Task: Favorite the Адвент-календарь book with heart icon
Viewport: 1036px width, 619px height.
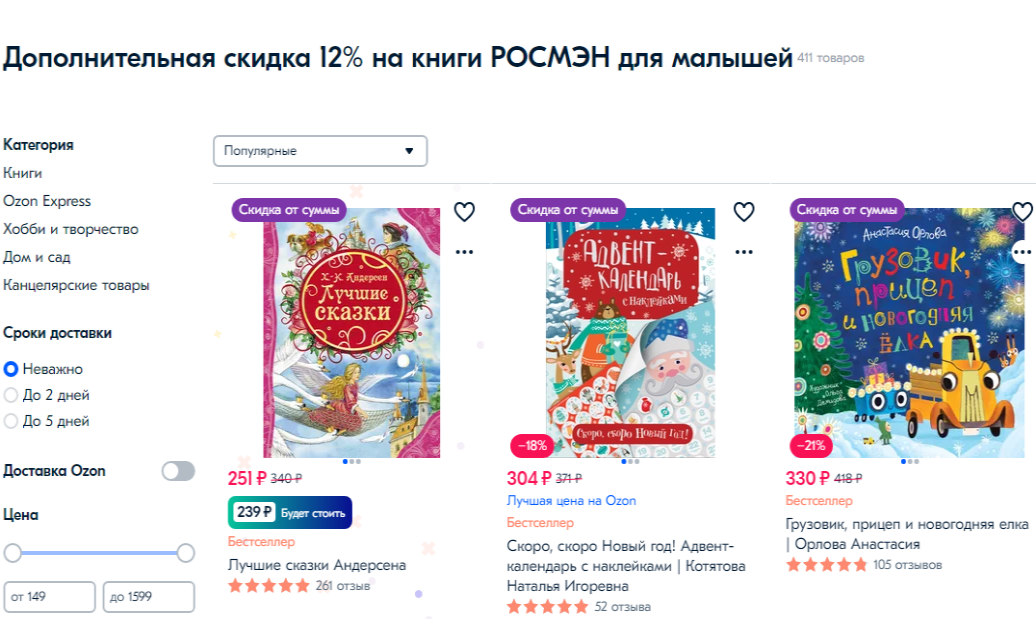Action: pos(744,211)
